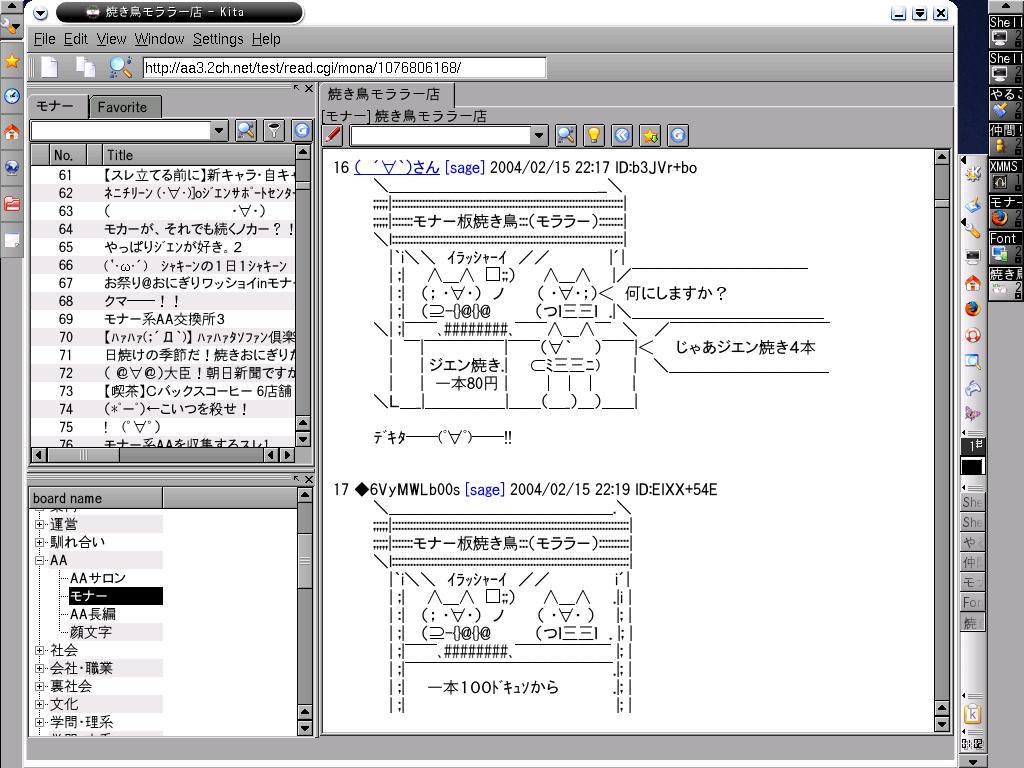Click the search icon in thread view toolbar
This screenshot has height=768, width=1024.
[x=566, y=135]
